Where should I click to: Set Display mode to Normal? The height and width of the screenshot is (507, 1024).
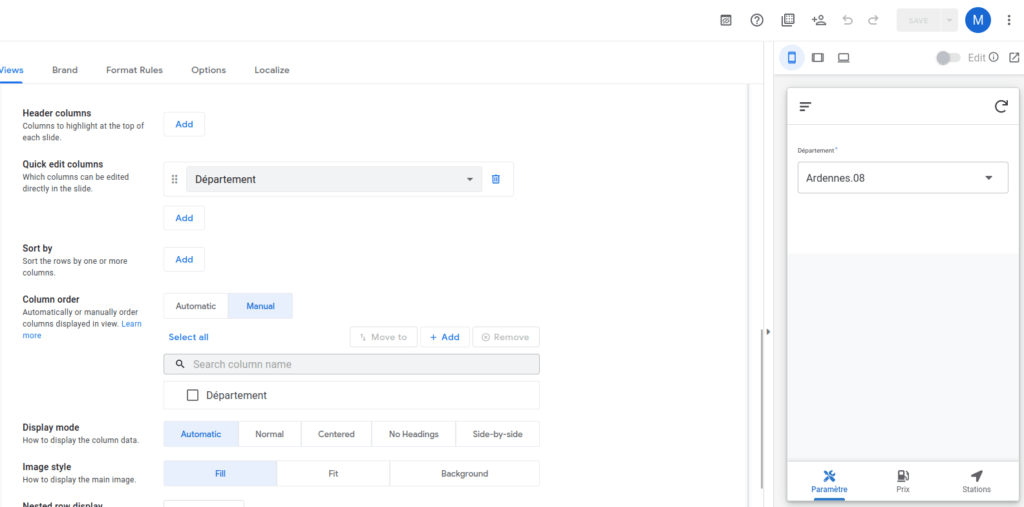point(270,434)
